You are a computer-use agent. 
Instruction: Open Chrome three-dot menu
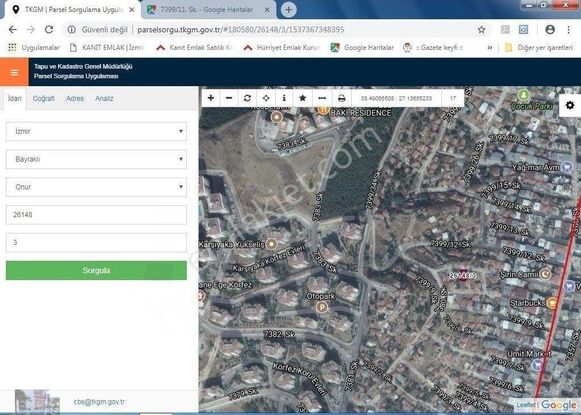[568, 30]
